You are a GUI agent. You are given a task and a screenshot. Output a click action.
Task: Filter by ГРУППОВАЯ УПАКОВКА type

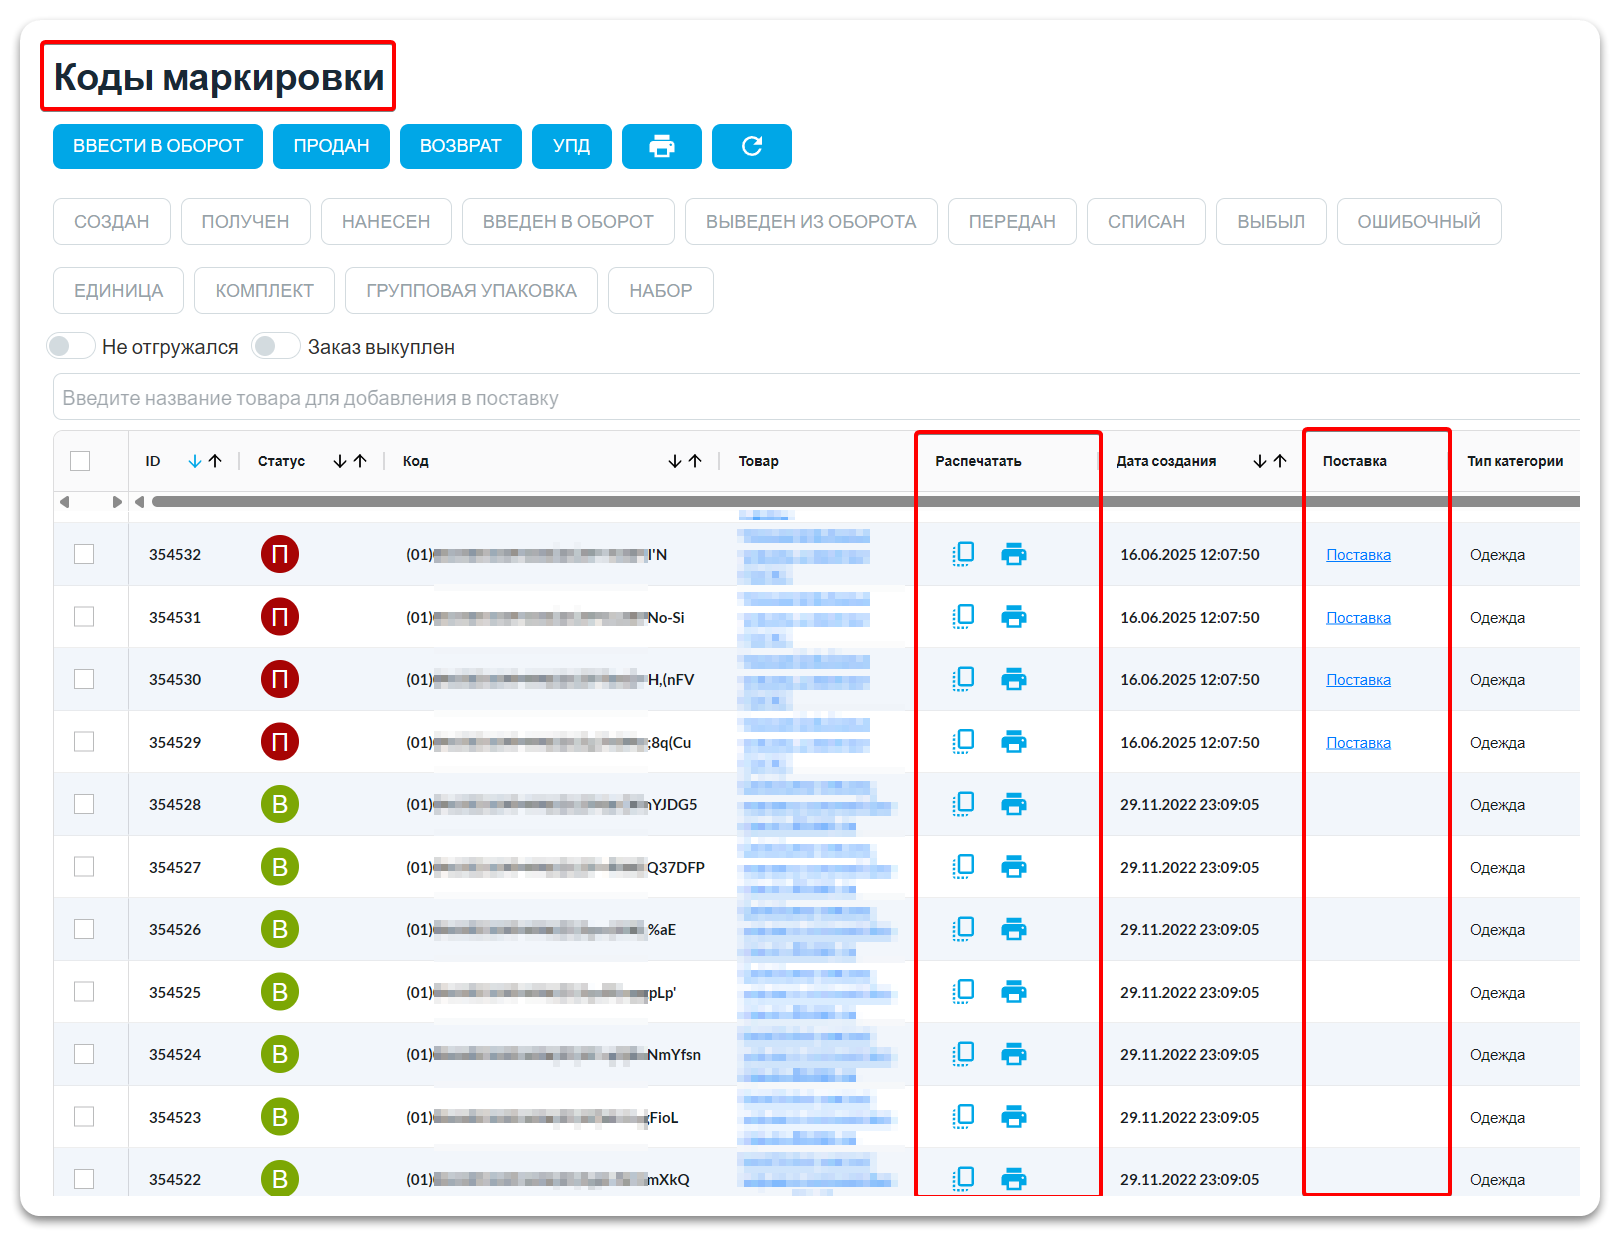471,290
